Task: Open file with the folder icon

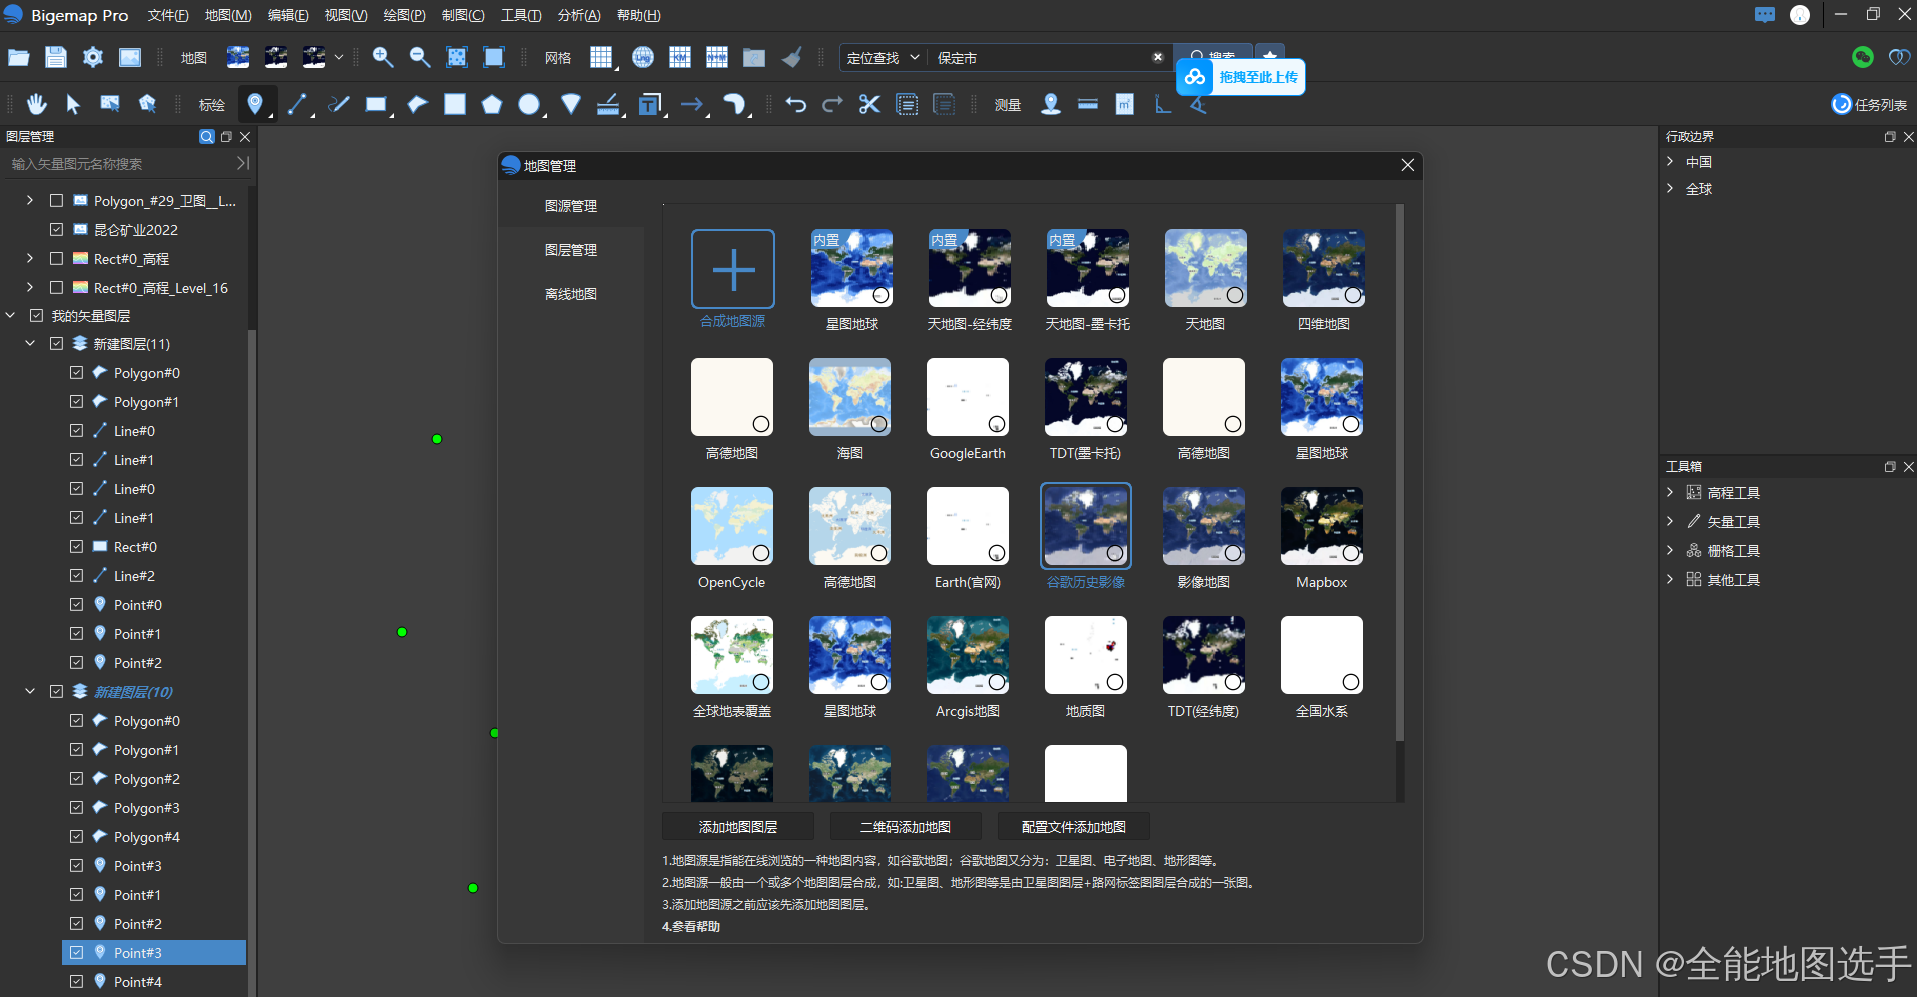Action: (x=18, y=57)
